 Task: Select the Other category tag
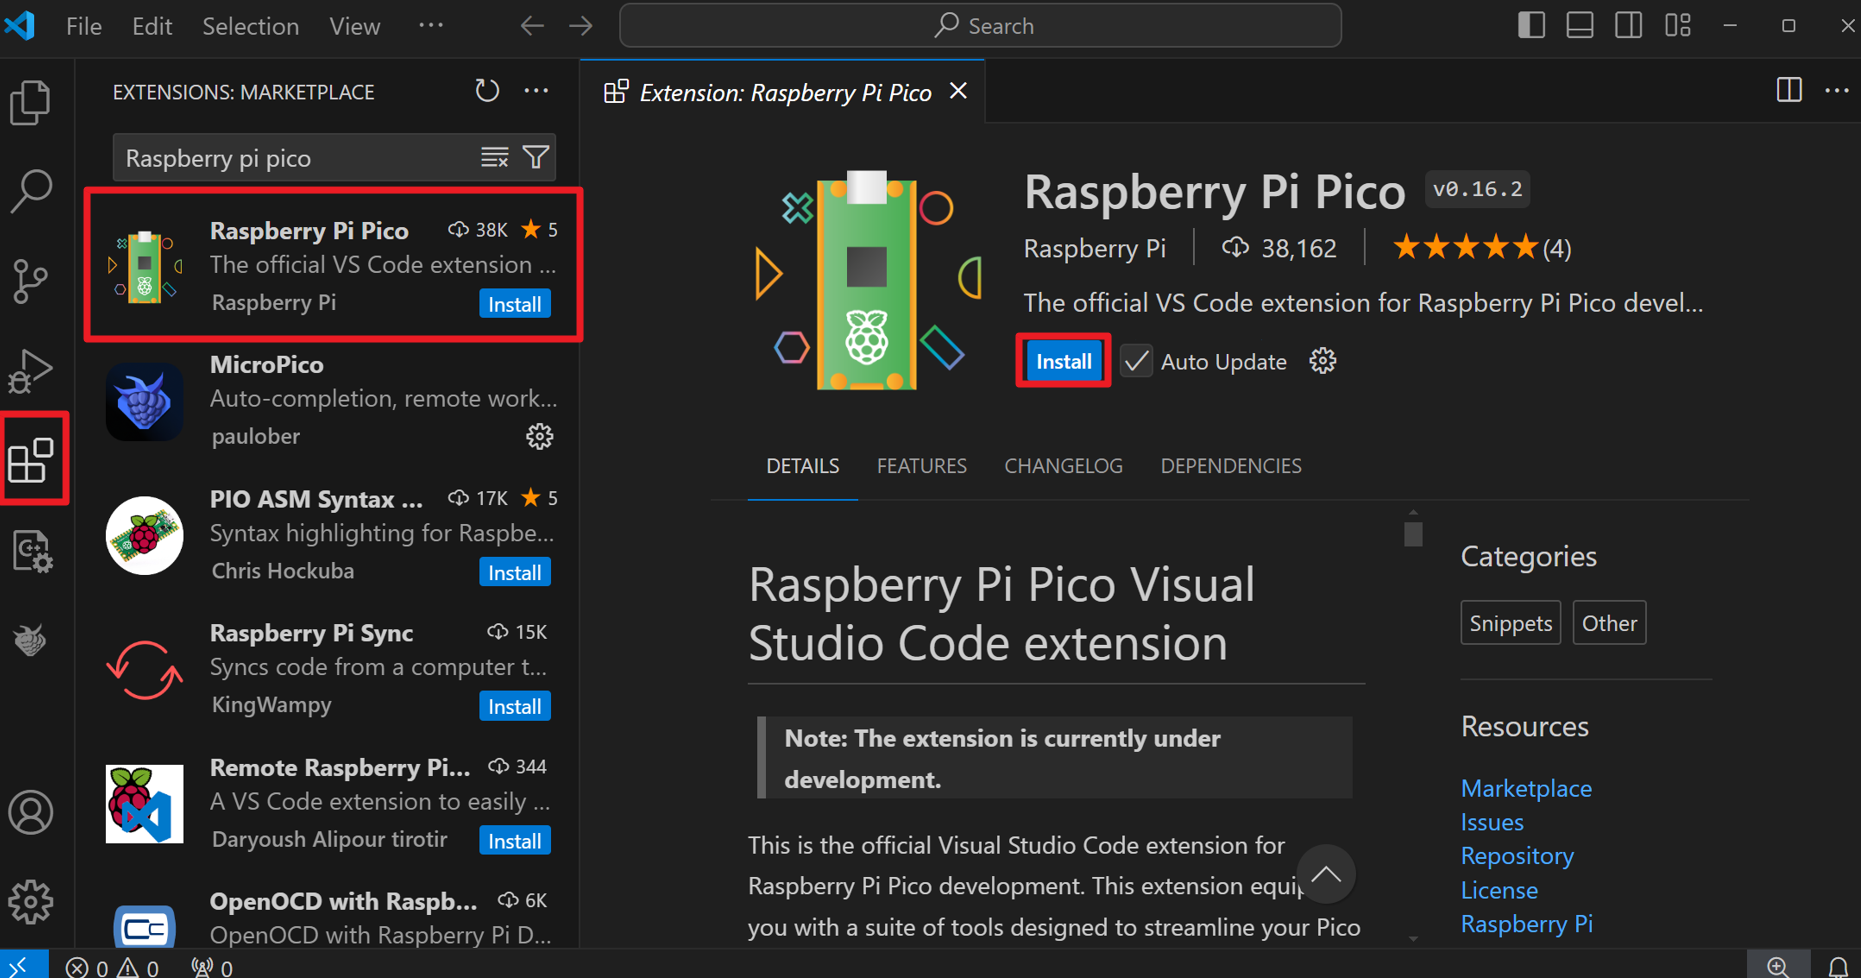pyautogui.click(x=1609, y=623)
